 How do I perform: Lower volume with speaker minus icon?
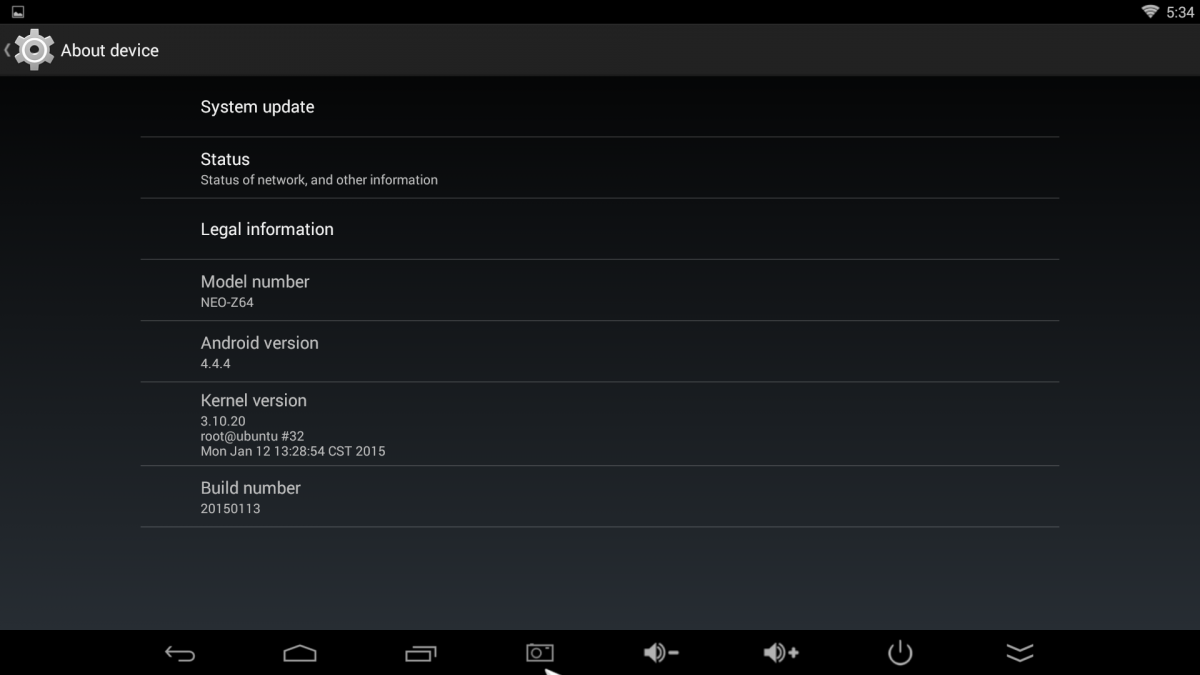click(661, 653)
